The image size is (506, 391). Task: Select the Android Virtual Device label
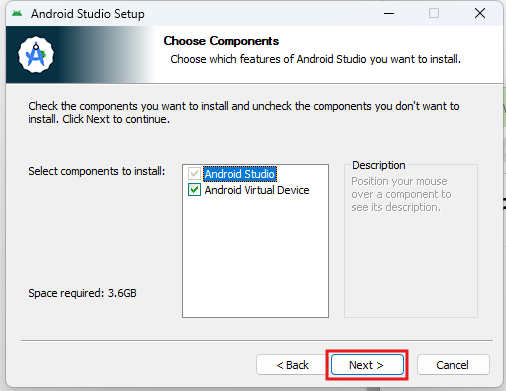(x=257, y=190)
